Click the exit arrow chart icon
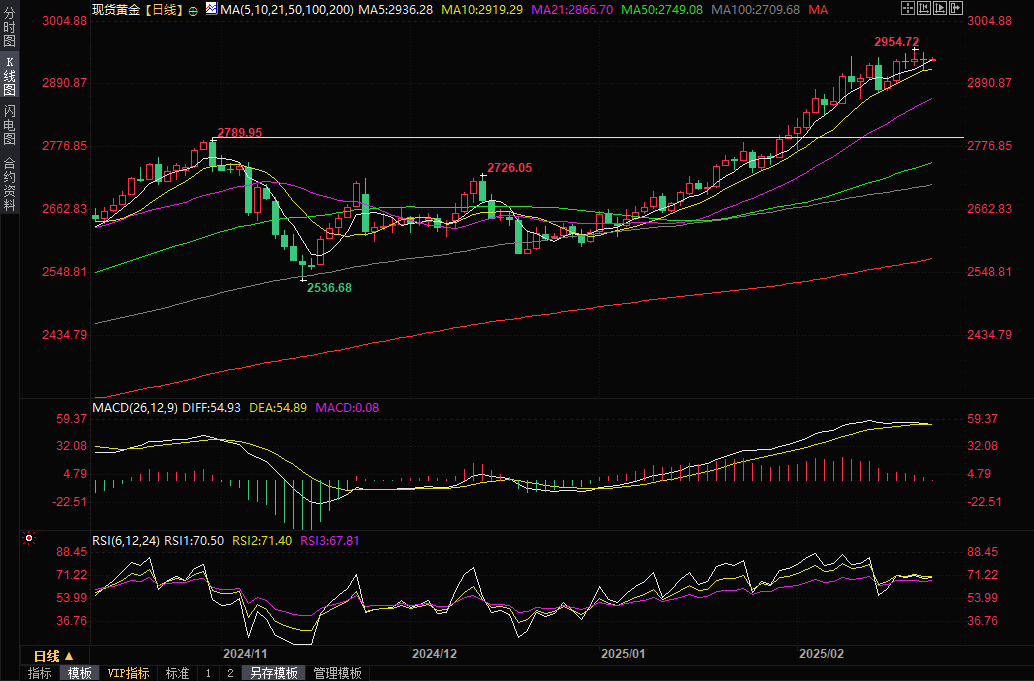1034x681 pixels. 956,8
